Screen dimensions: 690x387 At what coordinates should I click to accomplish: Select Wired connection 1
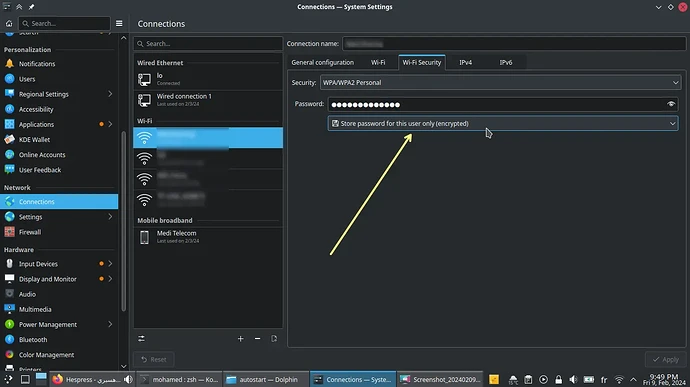[x=208, y=100]
